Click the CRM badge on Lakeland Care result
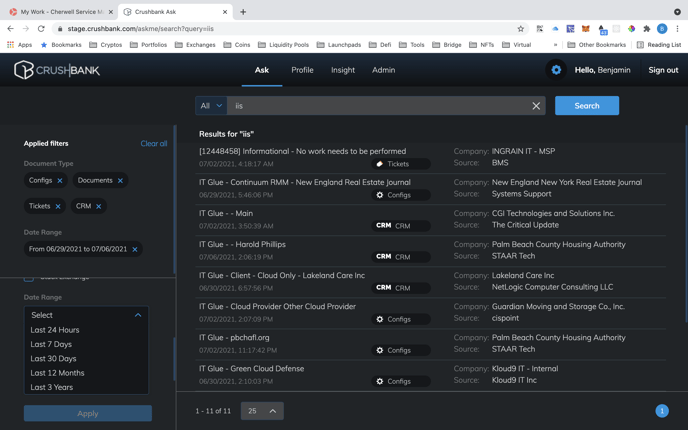The image size is (688, 430). 401,288
